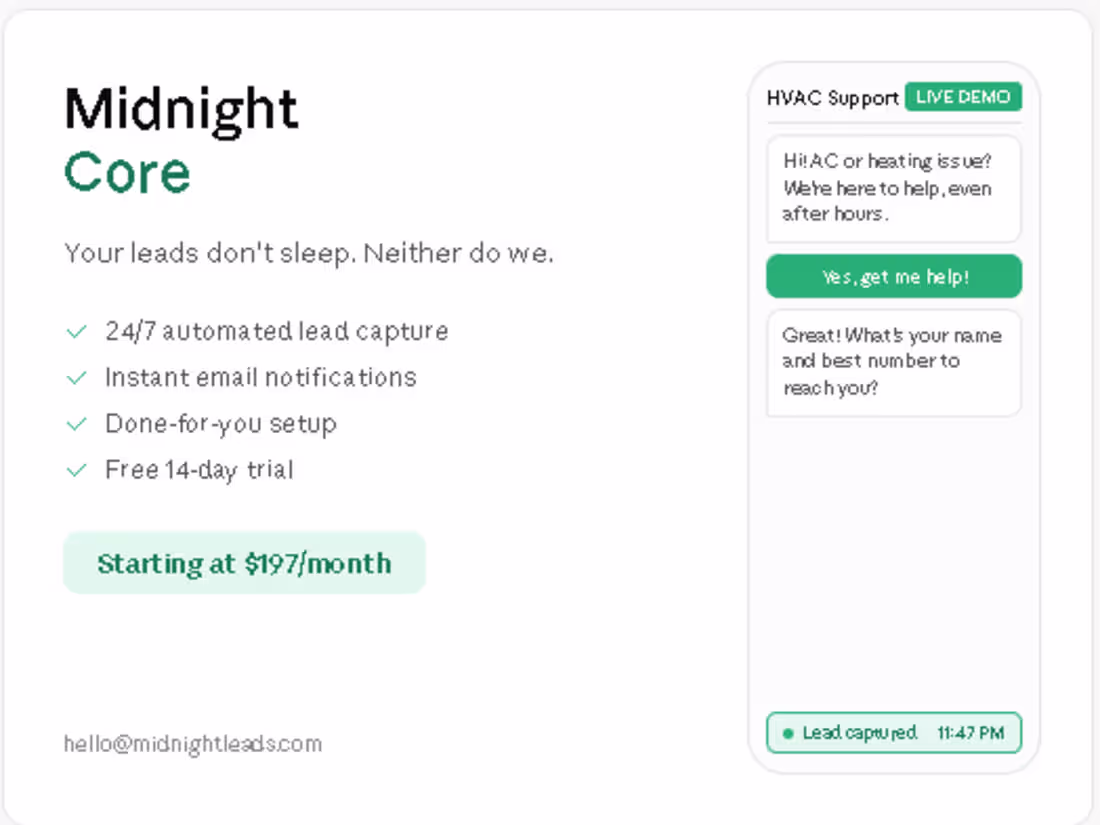Click the 'Hi! AC or heating issue?' message bubble

coord(894,189)
